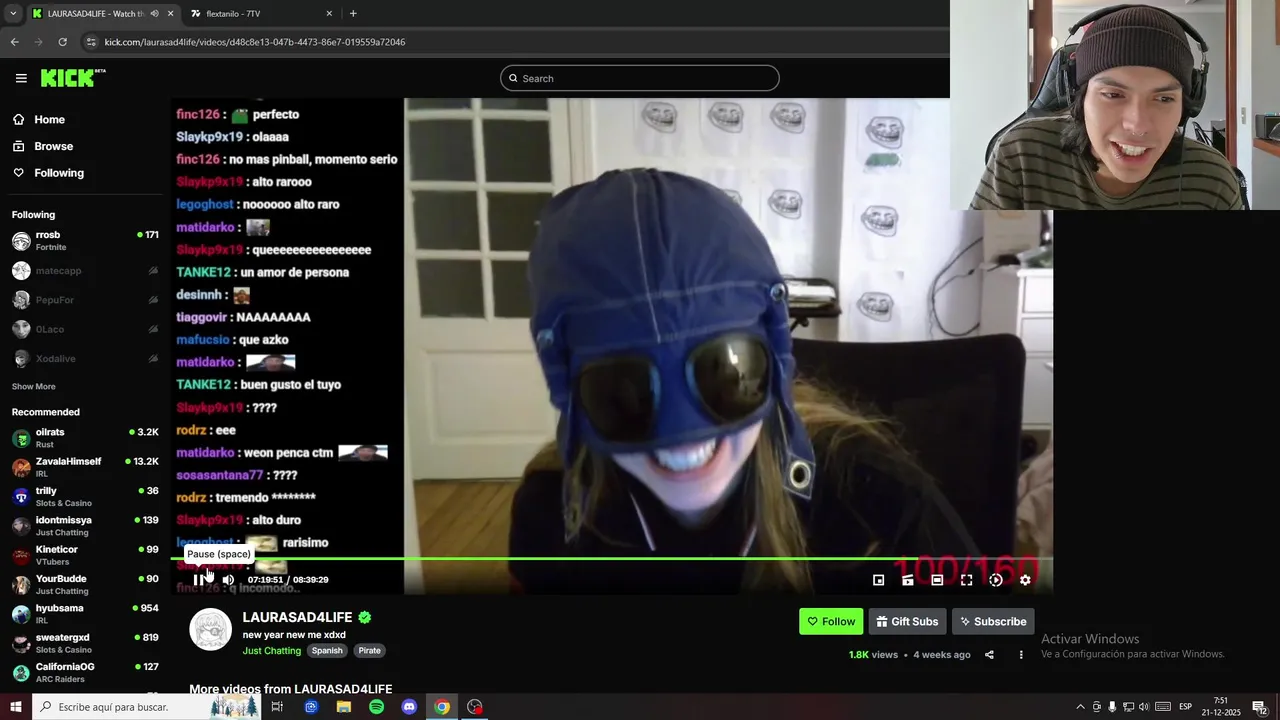Open a new browser tab
The height and width of the screenshot is (720, 1280).
point(353,14)
